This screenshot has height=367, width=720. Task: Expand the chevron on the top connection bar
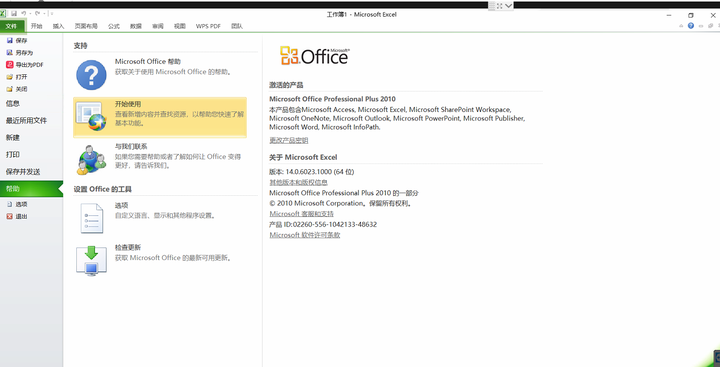pyautogui.click(x=508, y=6)
